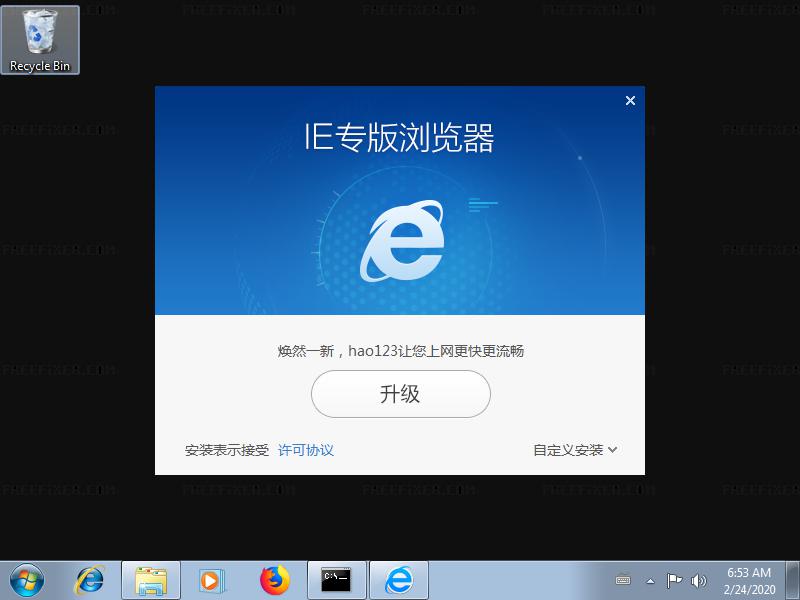
Task: Open Action Center flag icon
Action: coord(674,580)
